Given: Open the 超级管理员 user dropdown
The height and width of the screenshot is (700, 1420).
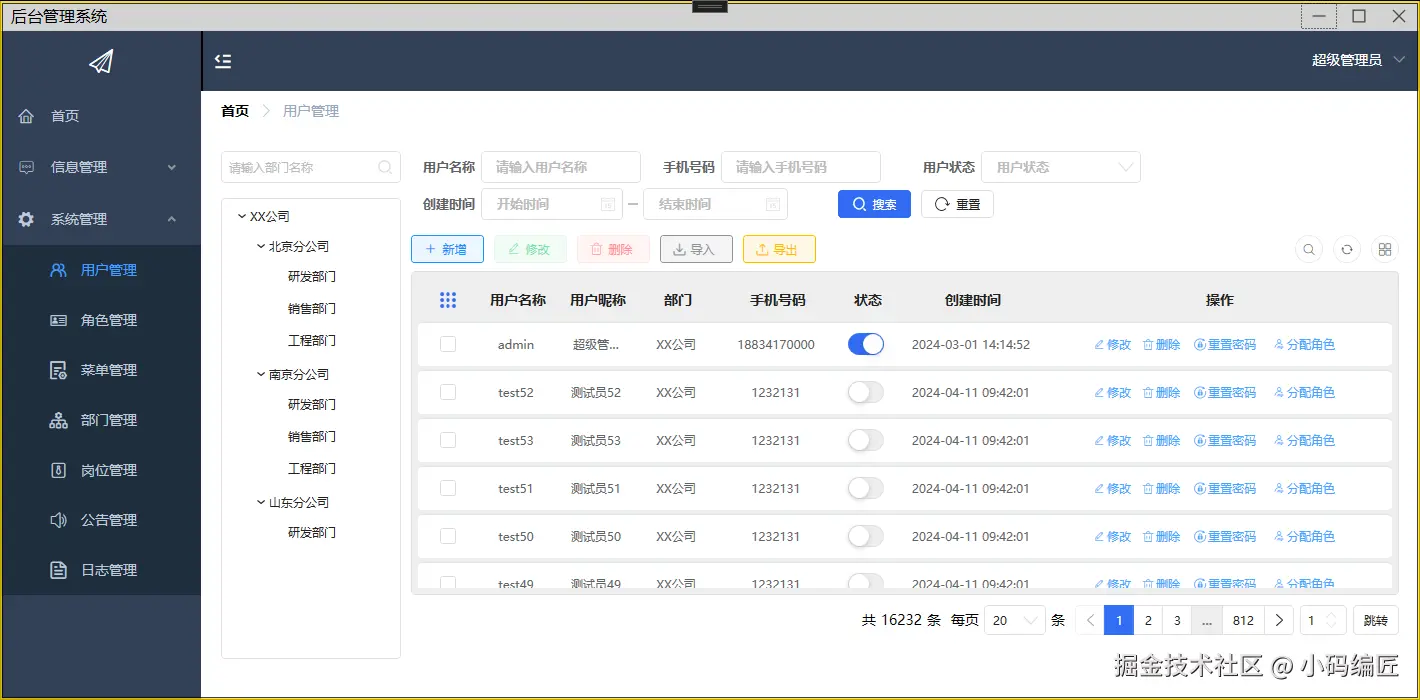Looking at the screenshot, I should click(x=1358, y=60).
